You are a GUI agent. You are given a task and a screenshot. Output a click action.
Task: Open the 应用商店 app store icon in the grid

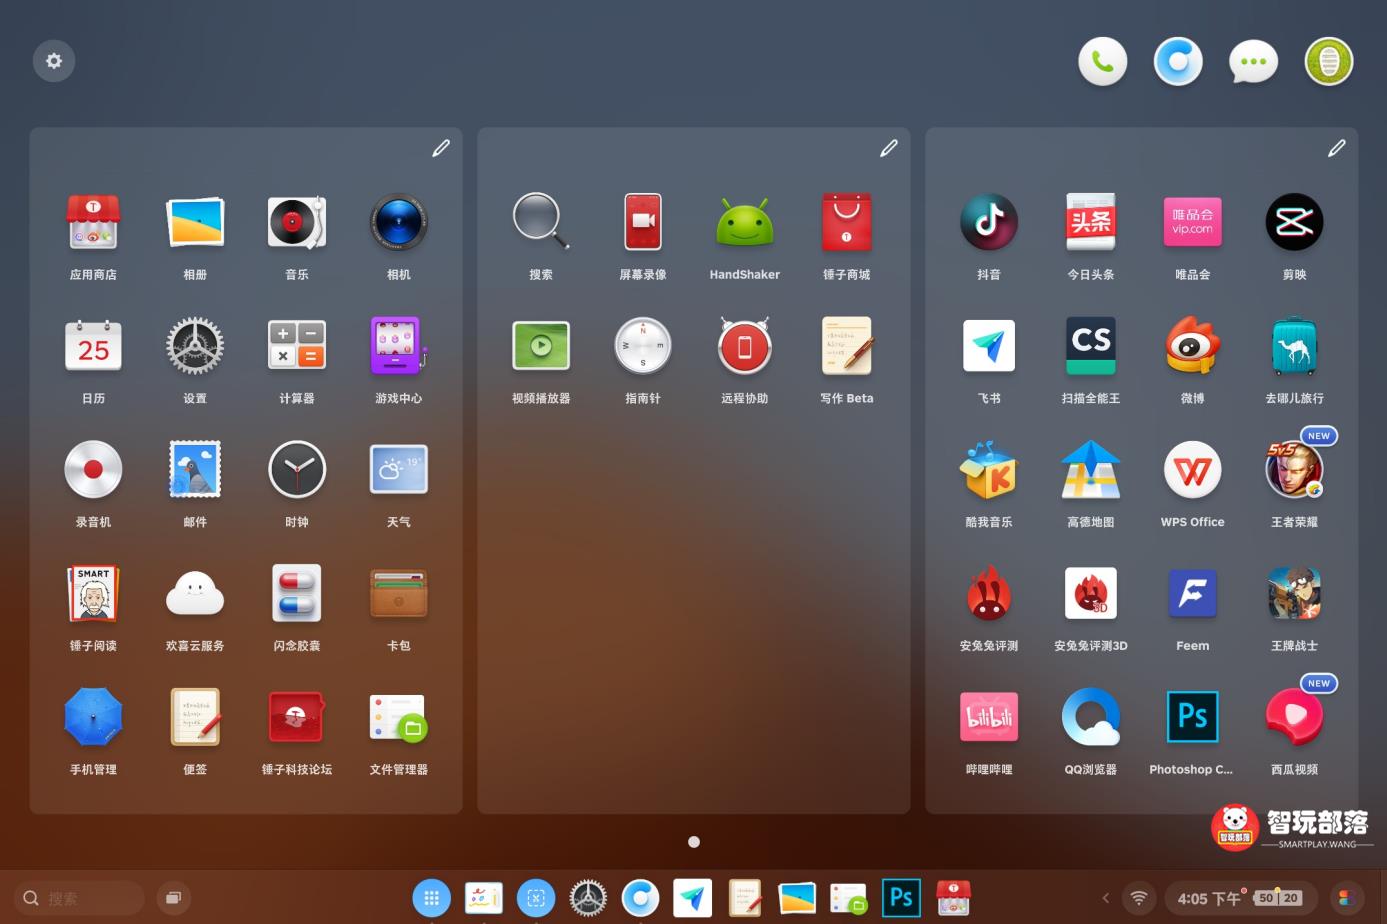93,222
